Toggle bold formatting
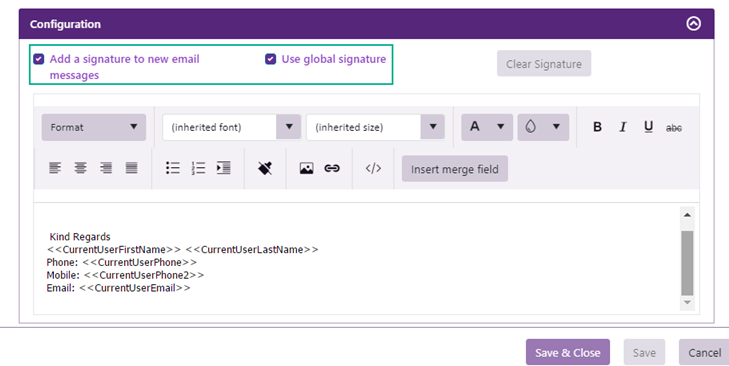This screenshot has width=729, height=366. 597,127
